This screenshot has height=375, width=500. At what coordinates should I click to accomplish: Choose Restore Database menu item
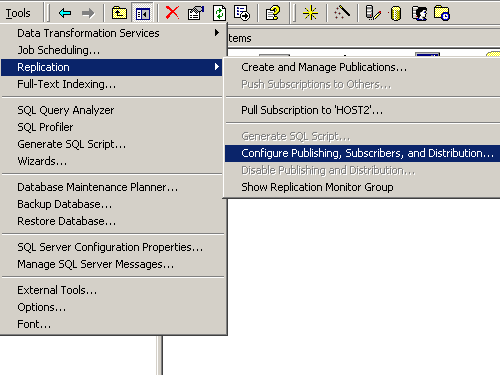coord(112,221)
